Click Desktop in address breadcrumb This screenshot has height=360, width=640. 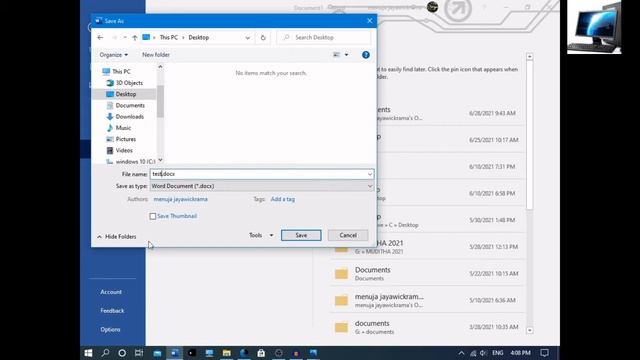click(x=199, y=38)
